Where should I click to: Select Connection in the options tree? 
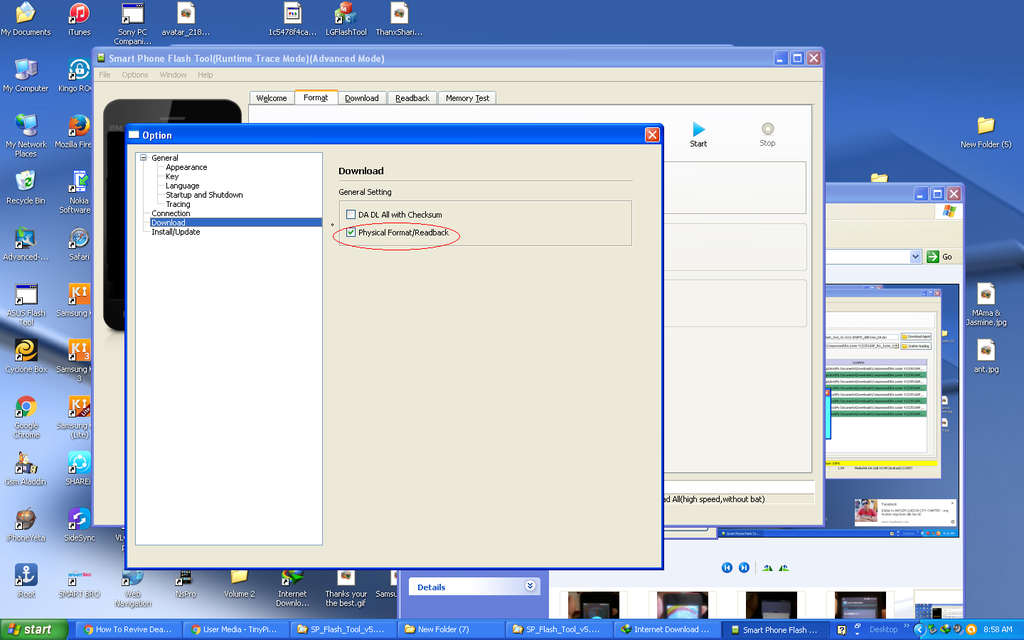pyautogui.click(x=171, y=213)
